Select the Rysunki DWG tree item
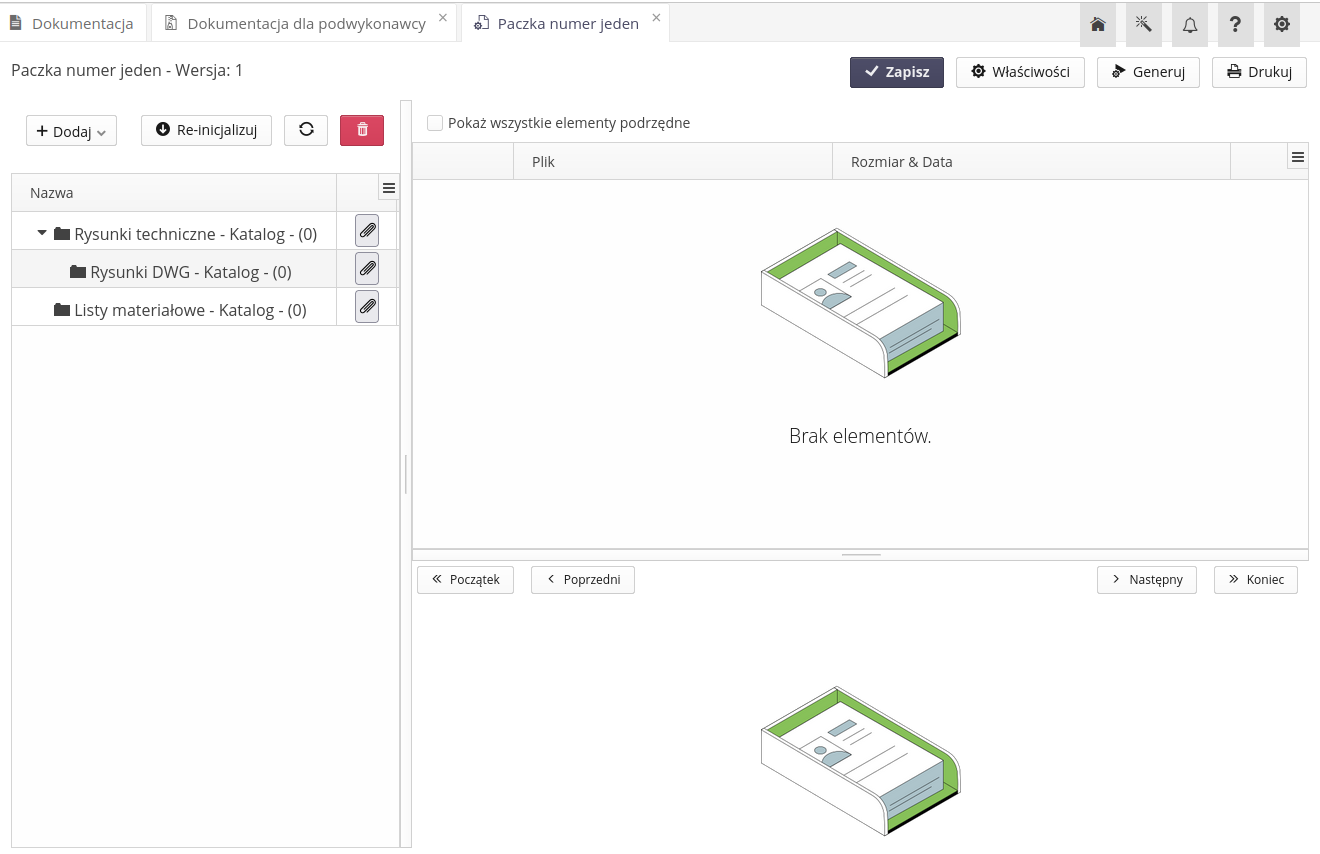1320x854 pixels. 190,272
